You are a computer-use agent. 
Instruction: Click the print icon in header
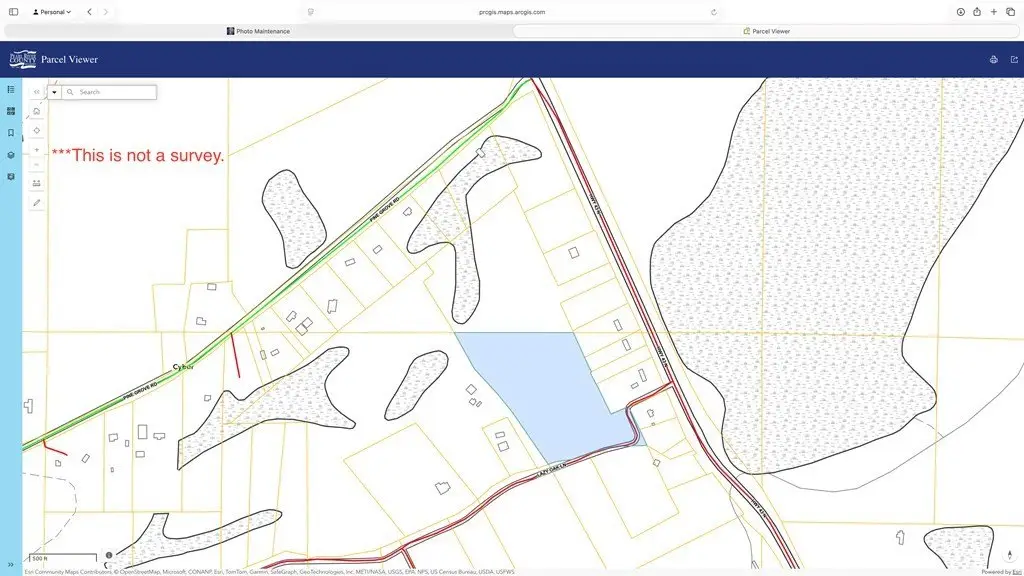pyautogui.click(x=993, y=59)
